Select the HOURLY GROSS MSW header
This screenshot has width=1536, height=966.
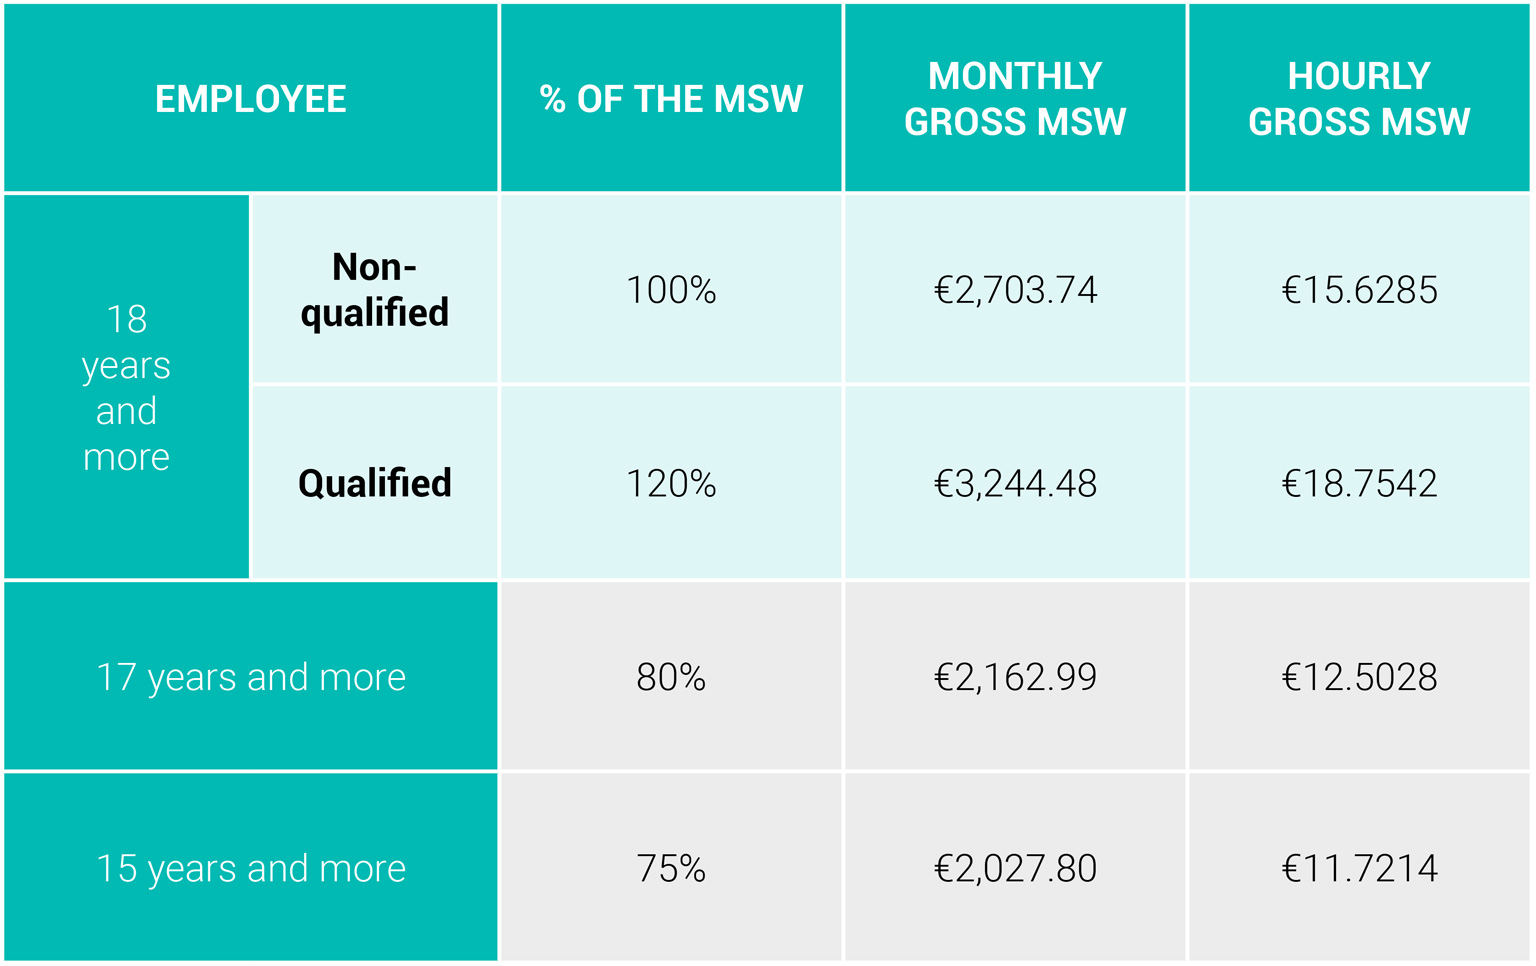1359,99
